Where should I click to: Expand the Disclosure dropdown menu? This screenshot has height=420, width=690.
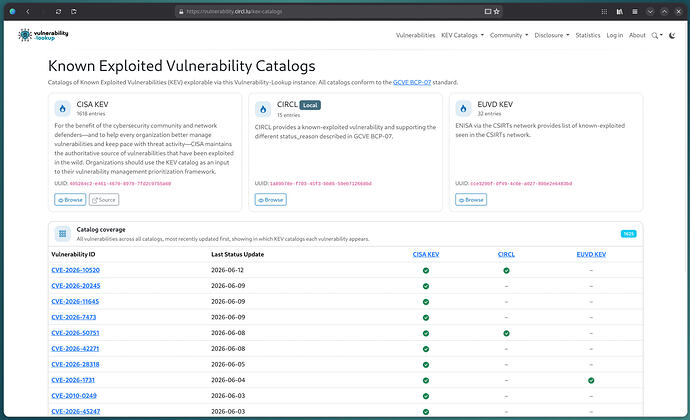pos(552,35)
